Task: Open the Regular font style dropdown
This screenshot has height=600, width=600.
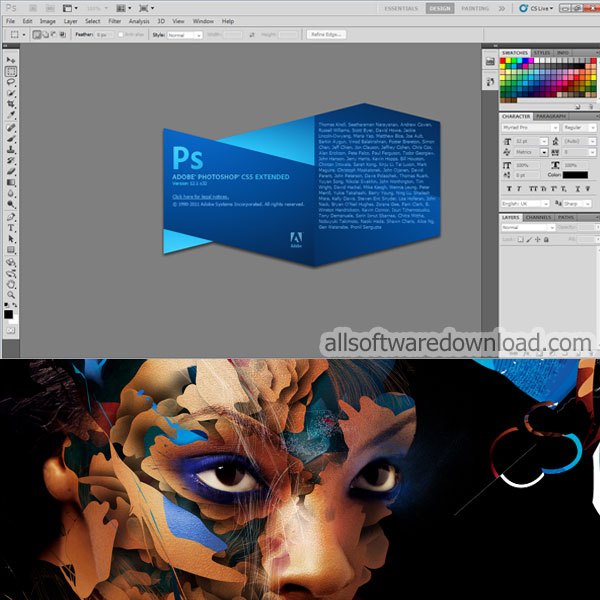Action: point(579,127)
